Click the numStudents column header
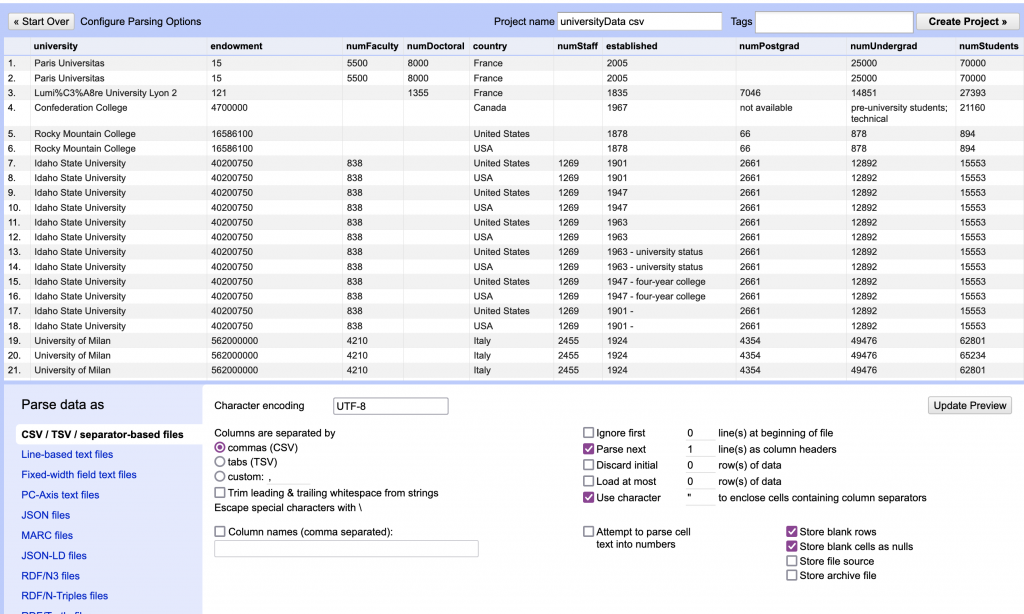The height and width of the screenshot is (614, 1024). tap(989, 46)
